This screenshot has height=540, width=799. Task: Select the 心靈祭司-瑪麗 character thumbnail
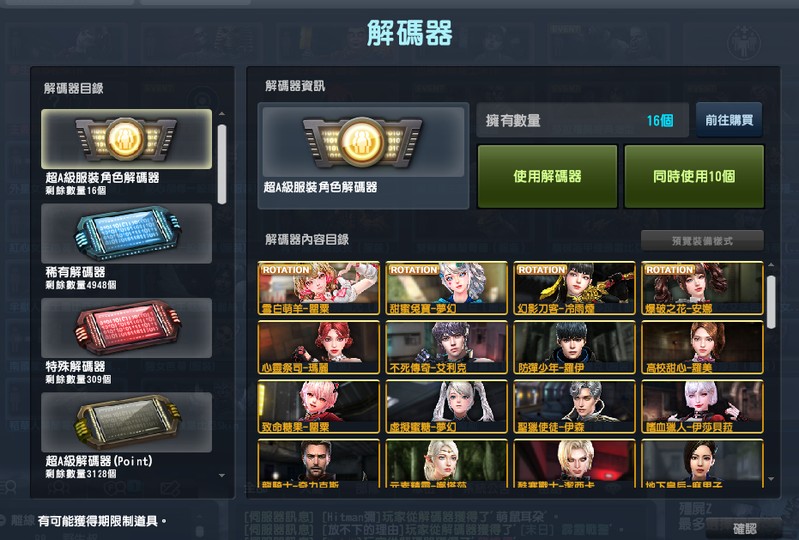point(318,347)
